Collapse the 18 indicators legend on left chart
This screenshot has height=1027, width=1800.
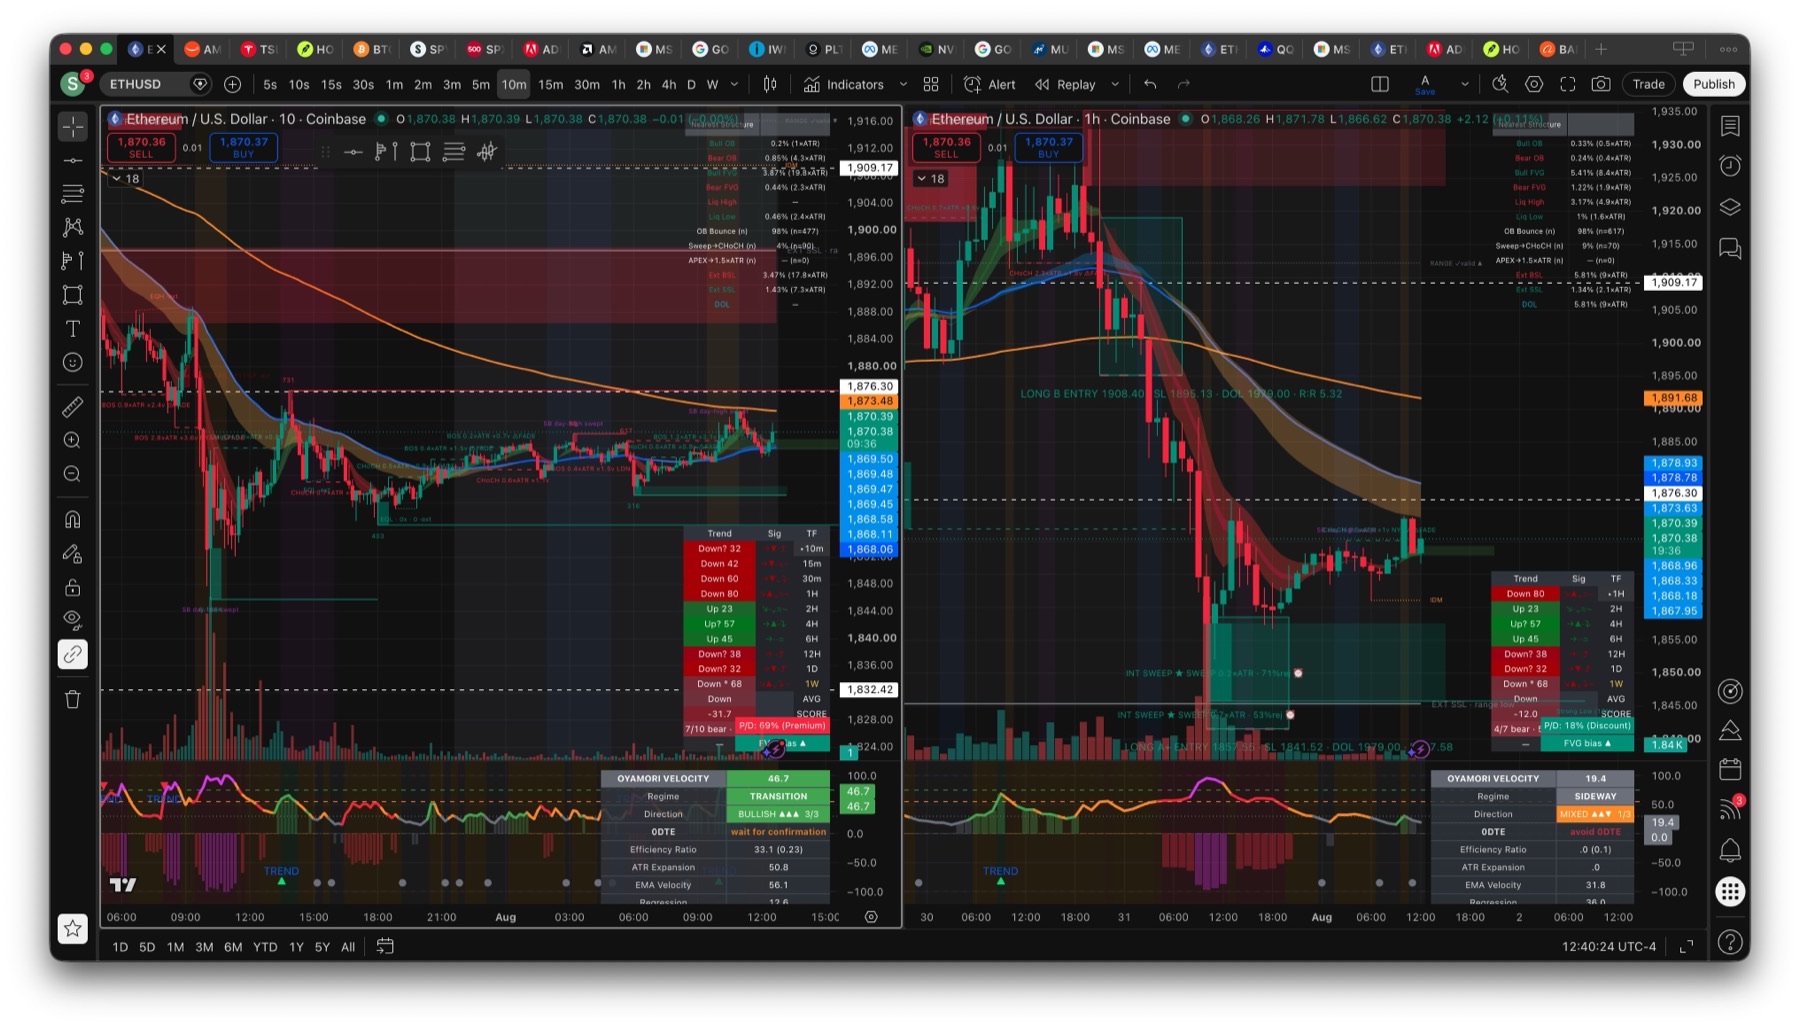pos(125,179)
